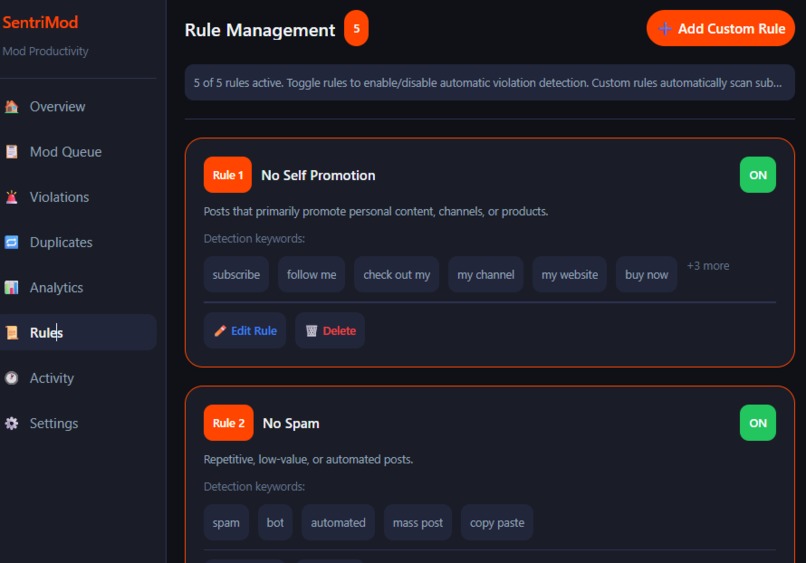The image size is (806, 563).
Task: Edit Rule 1 No Self Promotion
Action: pos(245,331)
